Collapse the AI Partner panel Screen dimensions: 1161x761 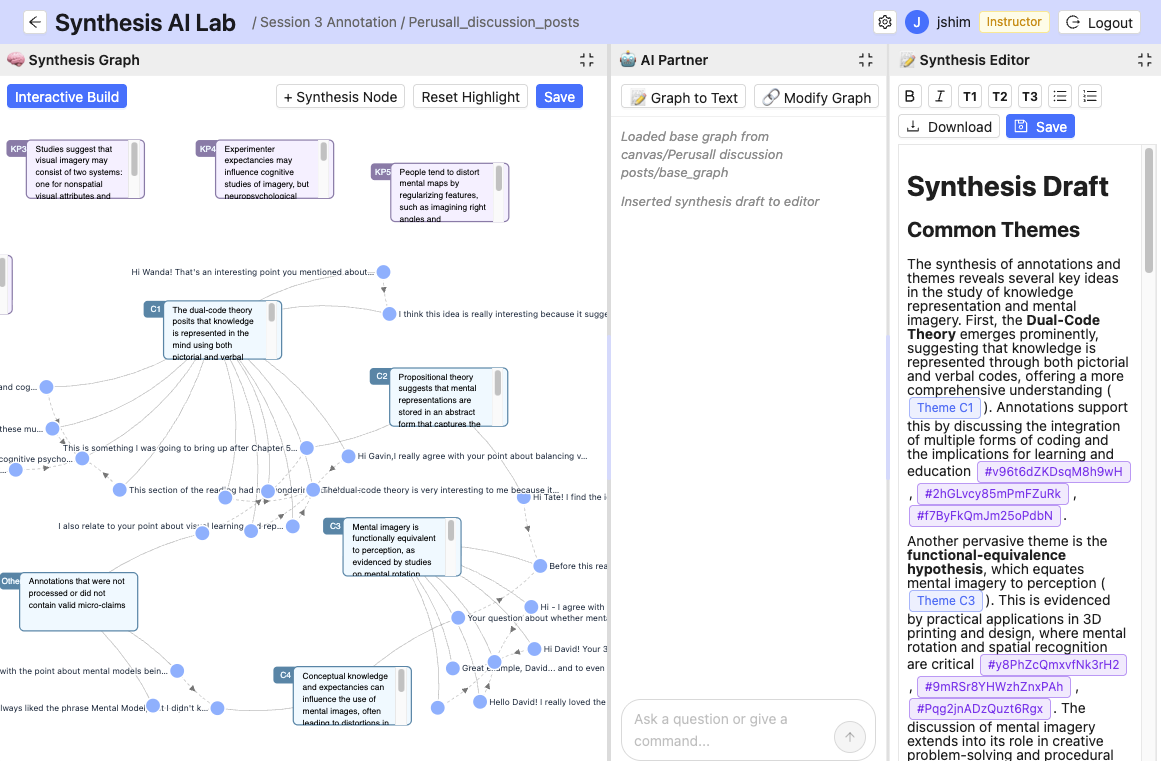pyautogui.click(x=866, y=60)
